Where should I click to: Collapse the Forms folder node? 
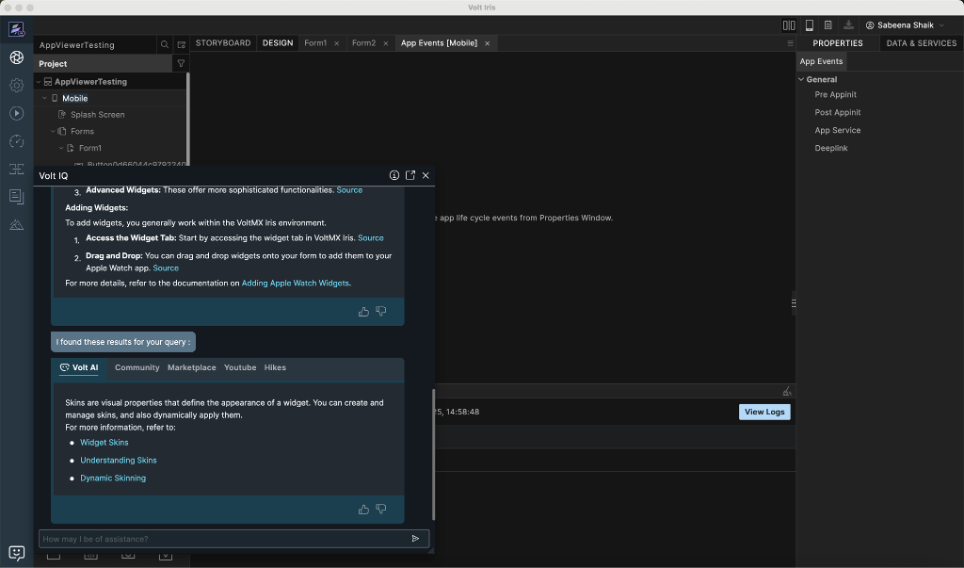point(53,132)
